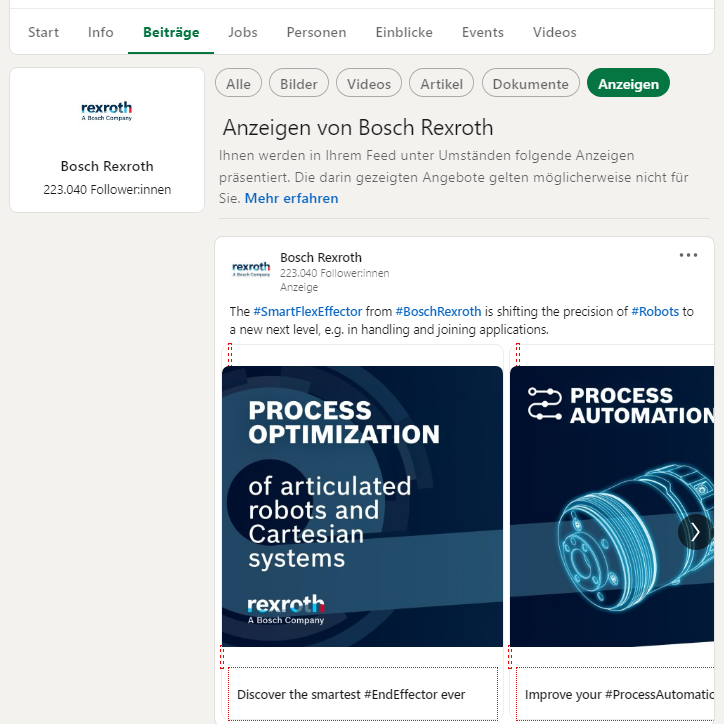Screen dimensions: 724x724
Task: Click 'Improve your #ProcessAutomation' caption
Action: tap(619, 694)
